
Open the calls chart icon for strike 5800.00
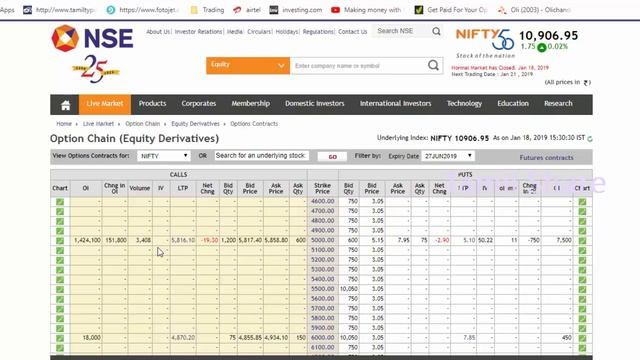tap(60, 318)
